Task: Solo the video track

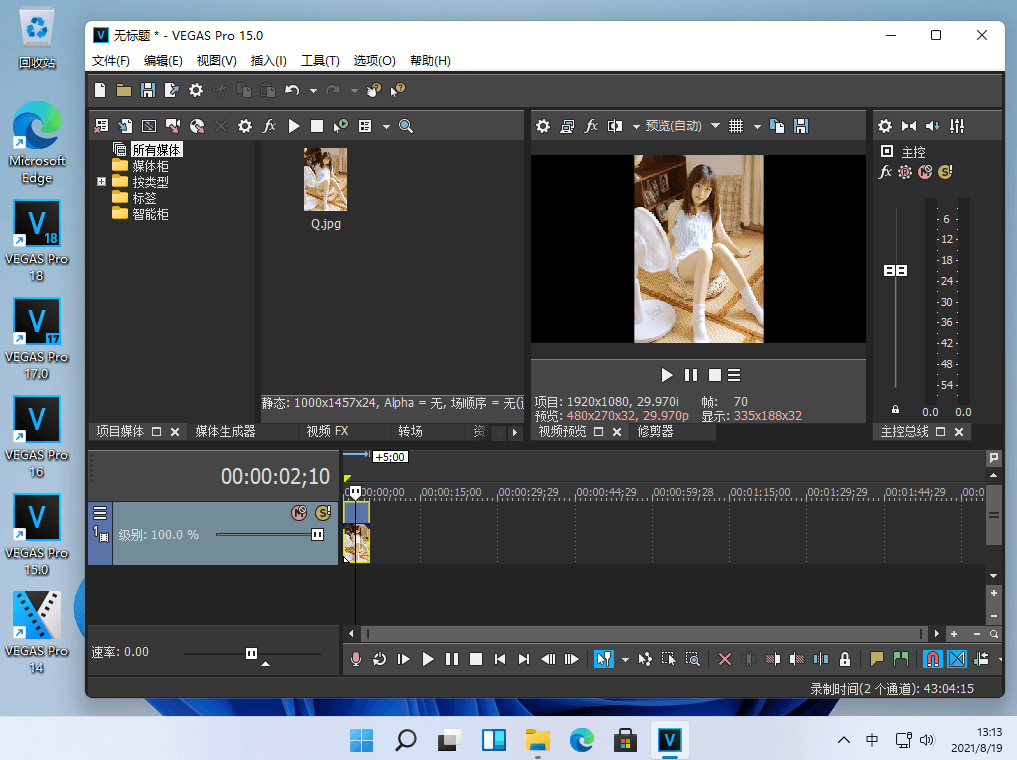Action: click(x=323, y=513)
